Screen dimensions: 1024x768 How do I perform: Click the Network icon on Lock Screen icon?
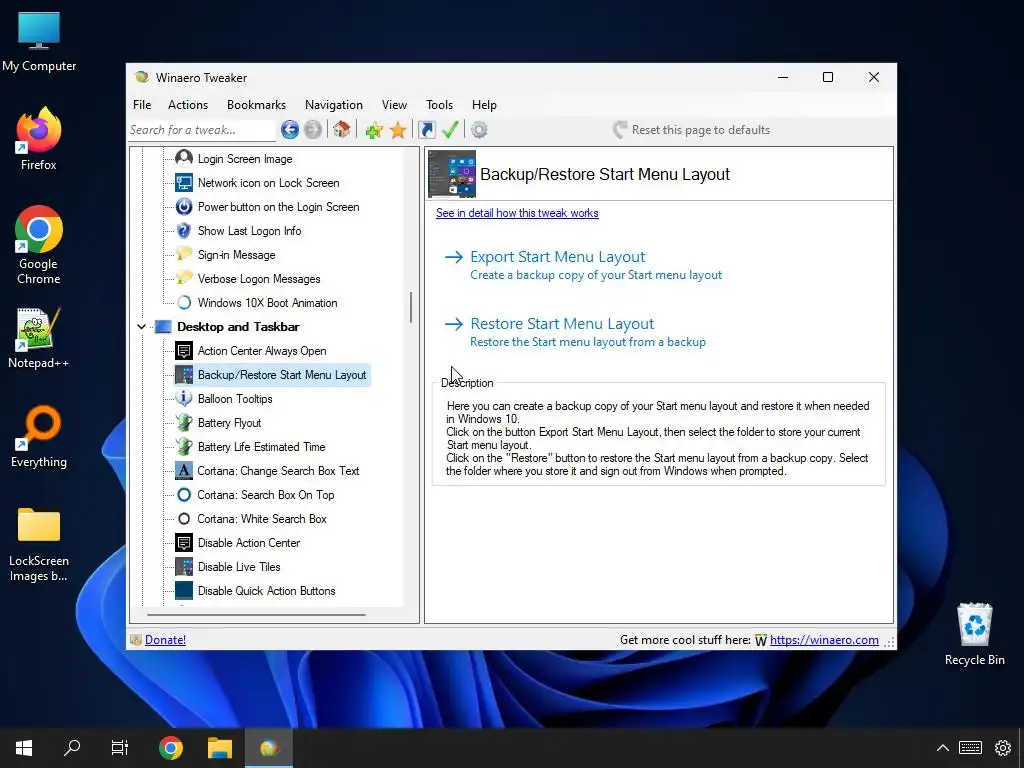184,182
